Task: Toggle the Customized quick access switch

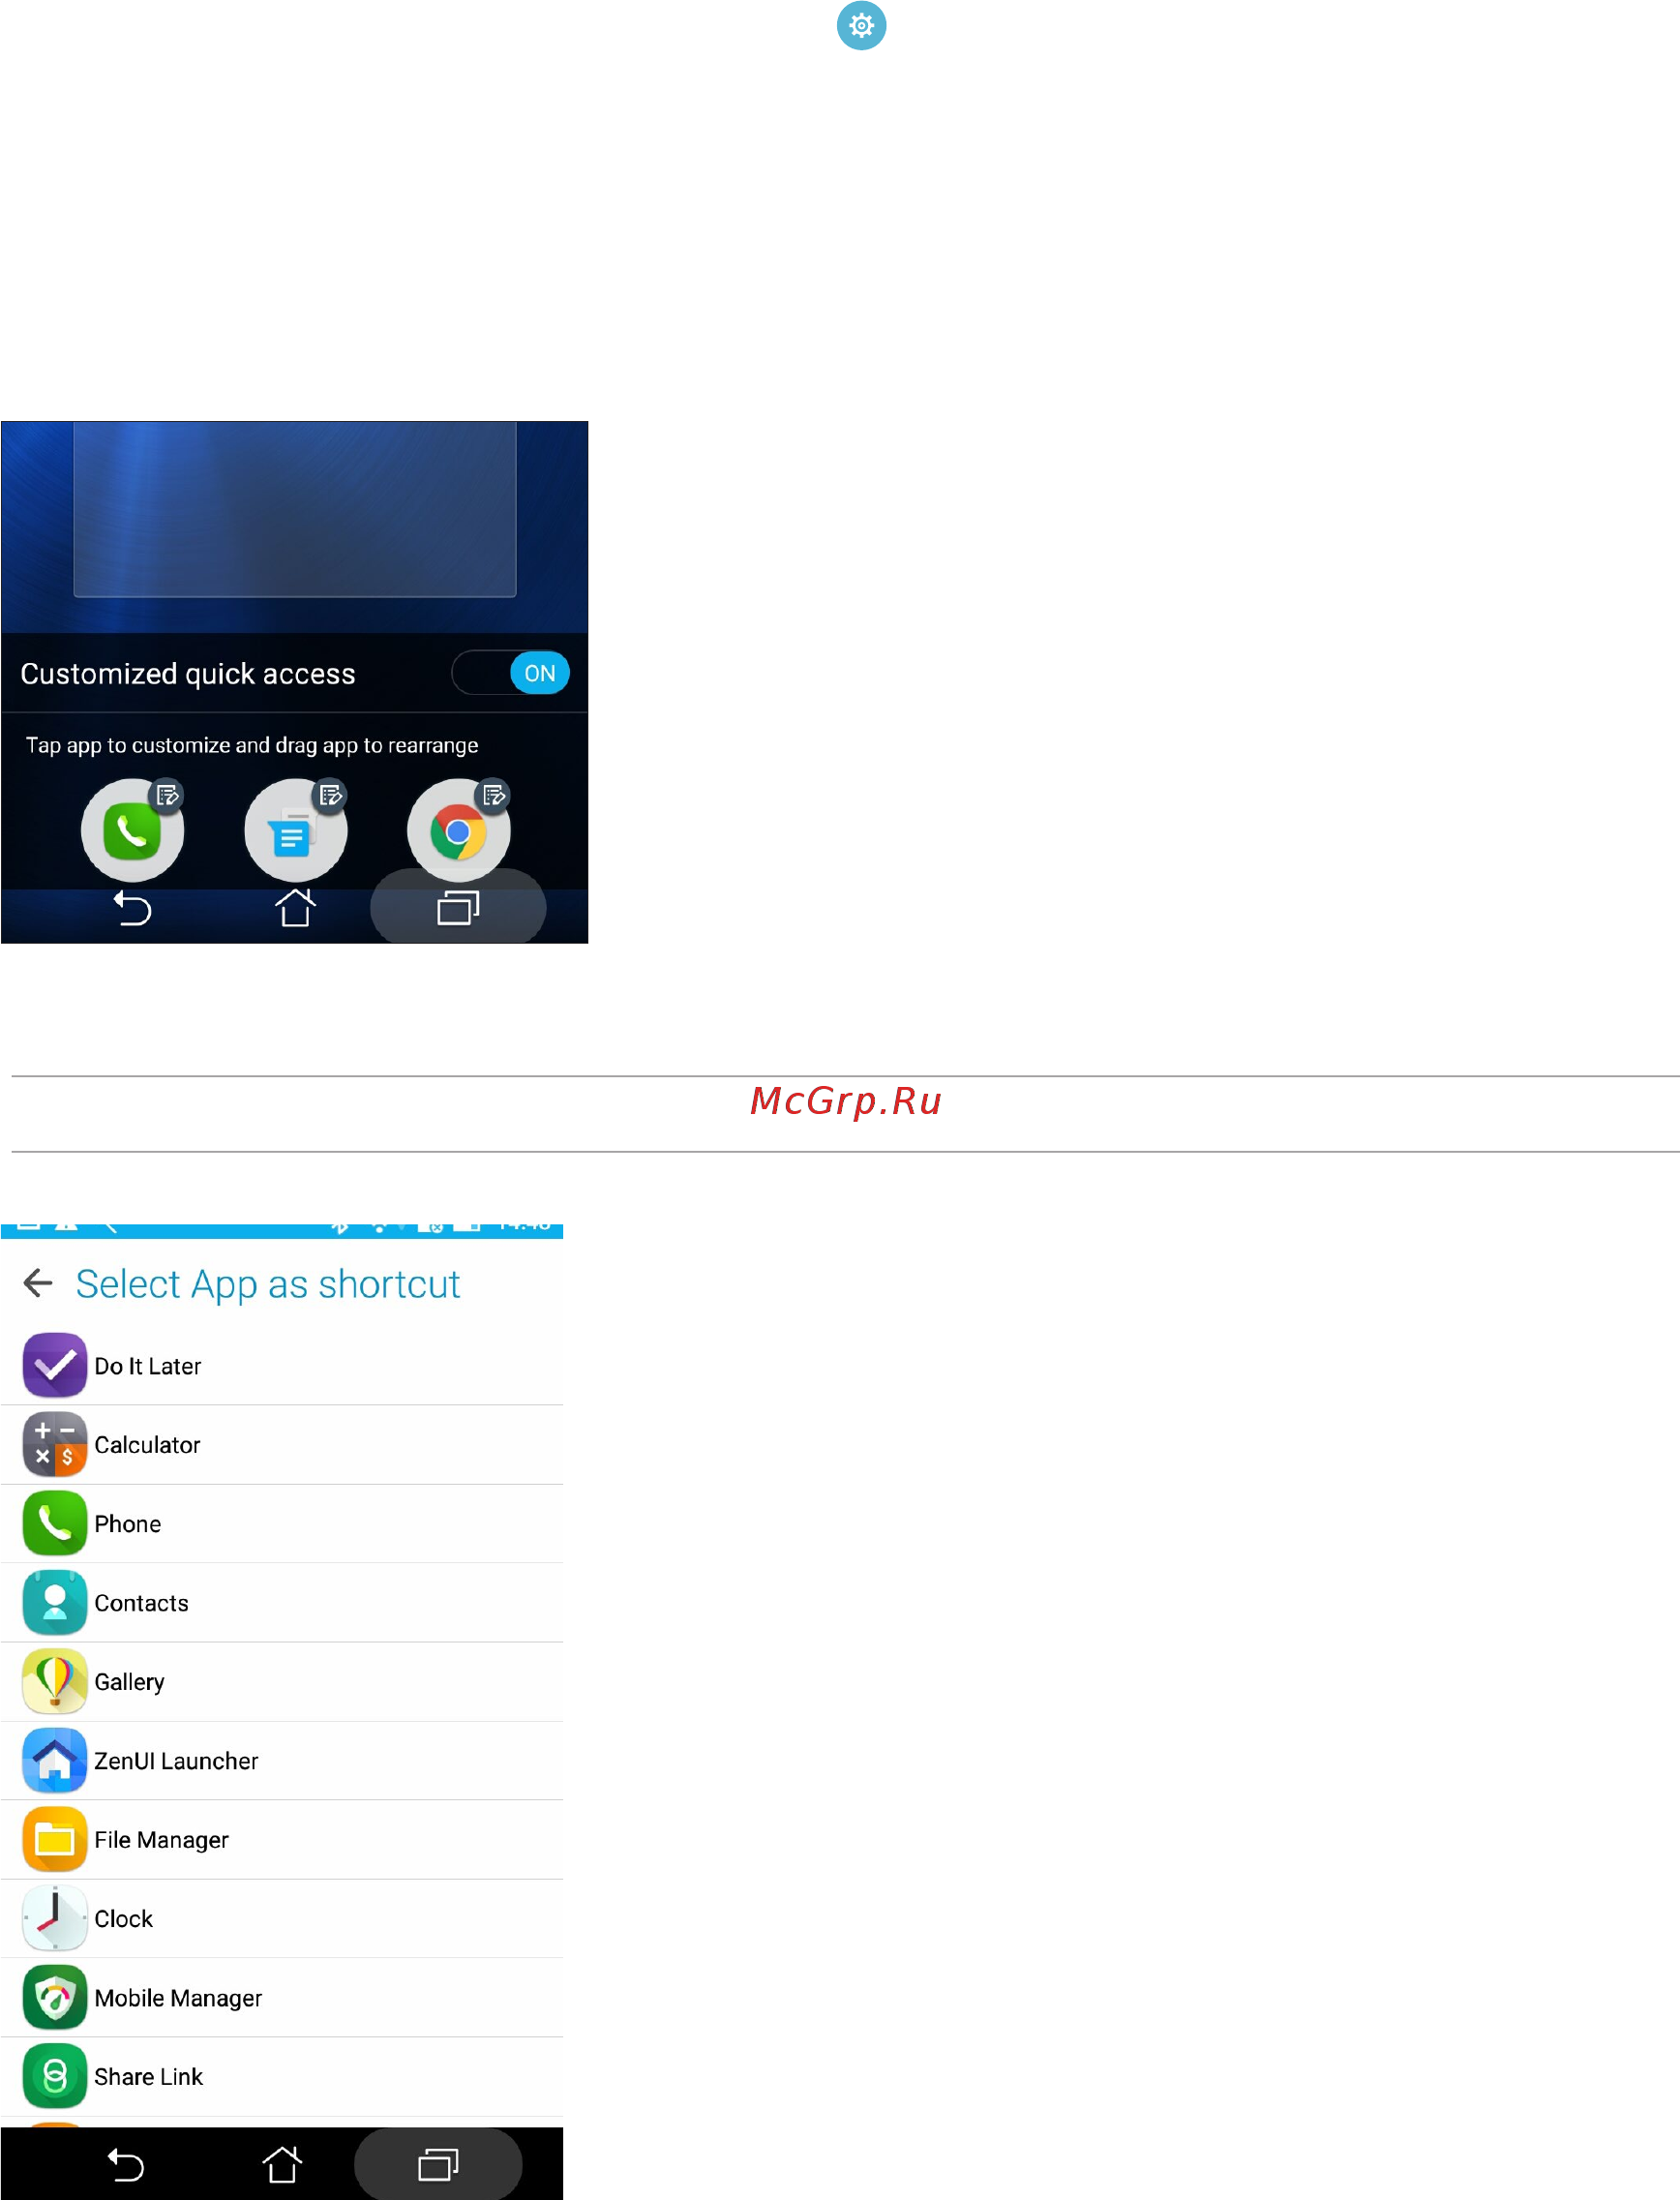Action: click(510, 673)
